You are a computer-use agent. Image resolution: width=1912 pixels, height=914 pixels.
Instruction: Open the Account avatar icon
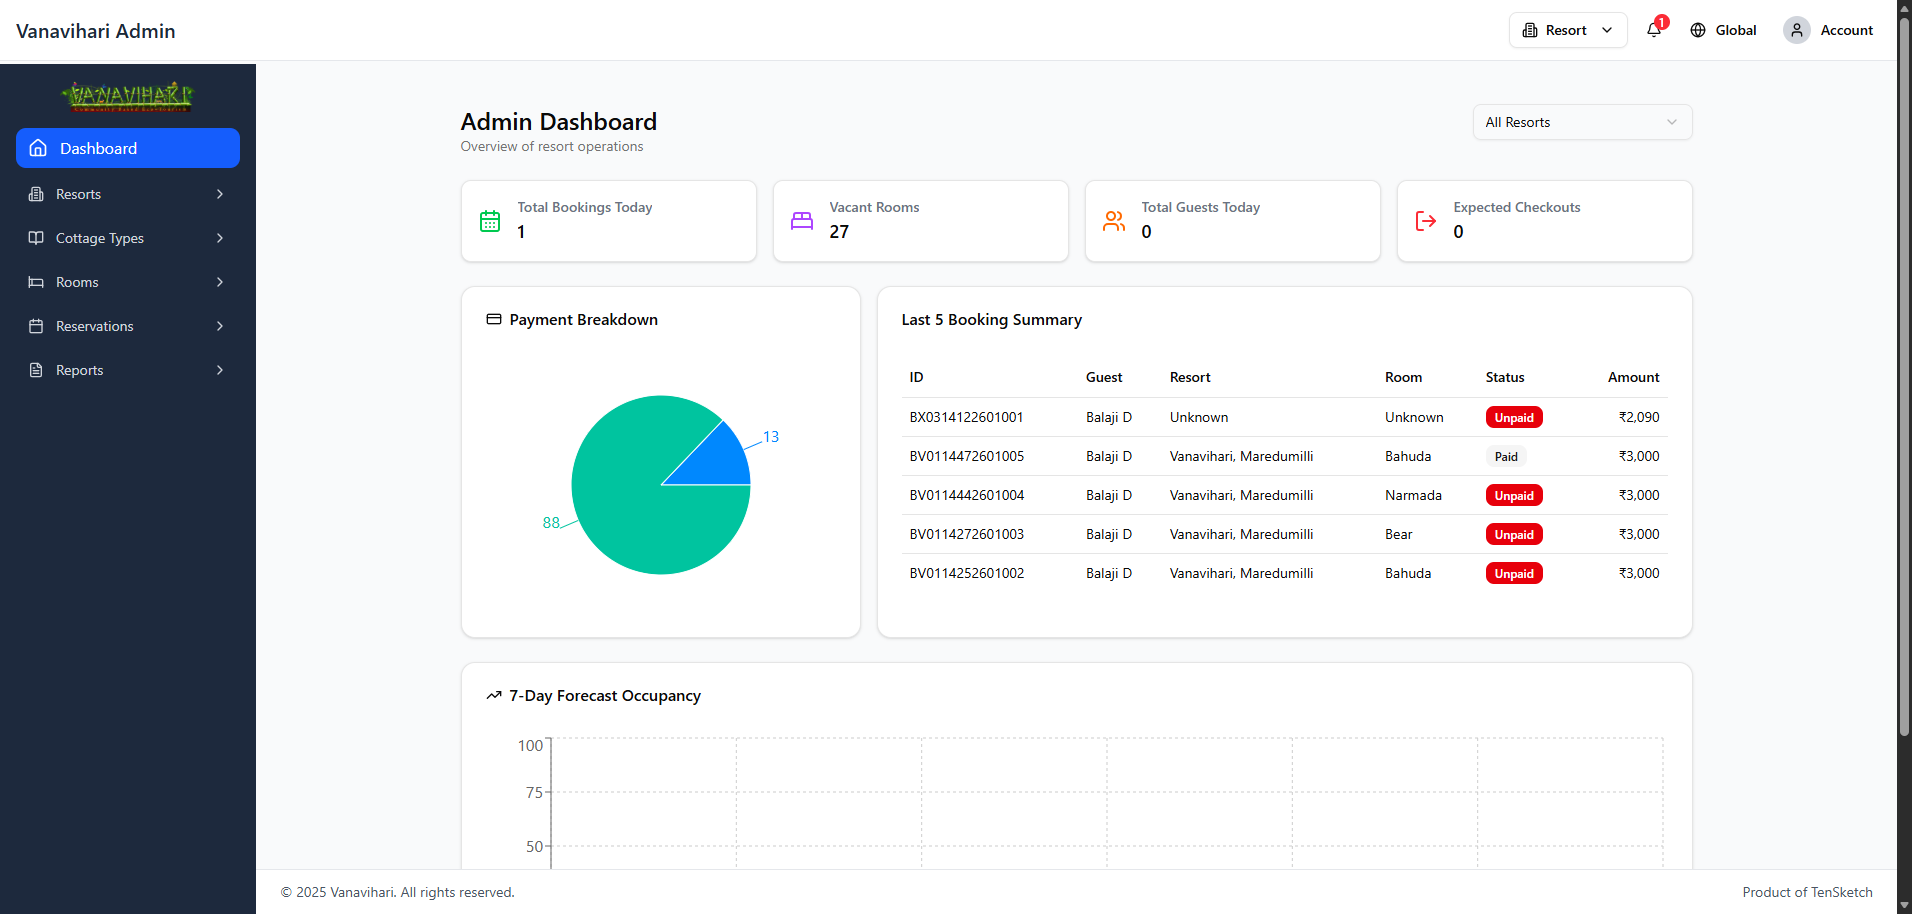[x=1797, y=30]
